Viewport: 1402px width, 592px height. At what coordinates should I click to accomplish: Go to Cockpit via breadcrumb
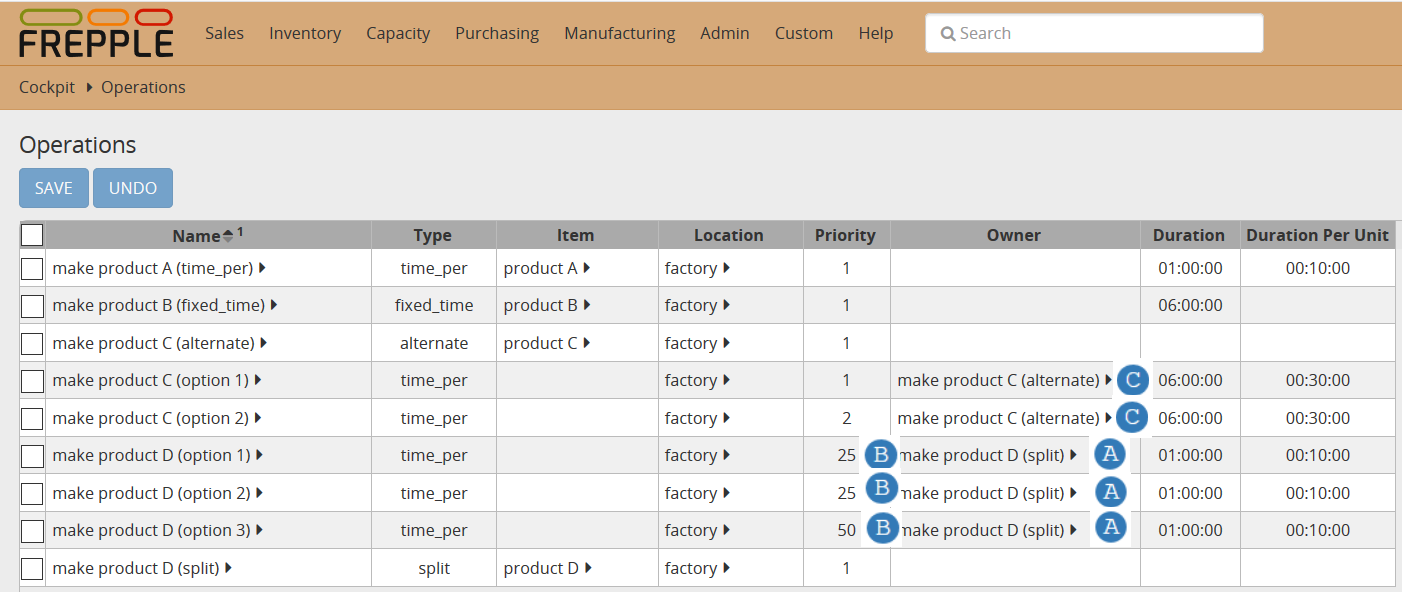tap(47, 87)
